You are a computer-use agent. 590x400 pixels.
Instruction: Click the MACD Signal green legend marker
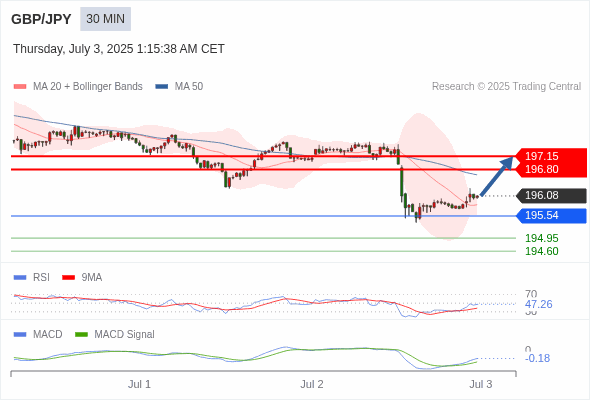[x=81, y=334]
